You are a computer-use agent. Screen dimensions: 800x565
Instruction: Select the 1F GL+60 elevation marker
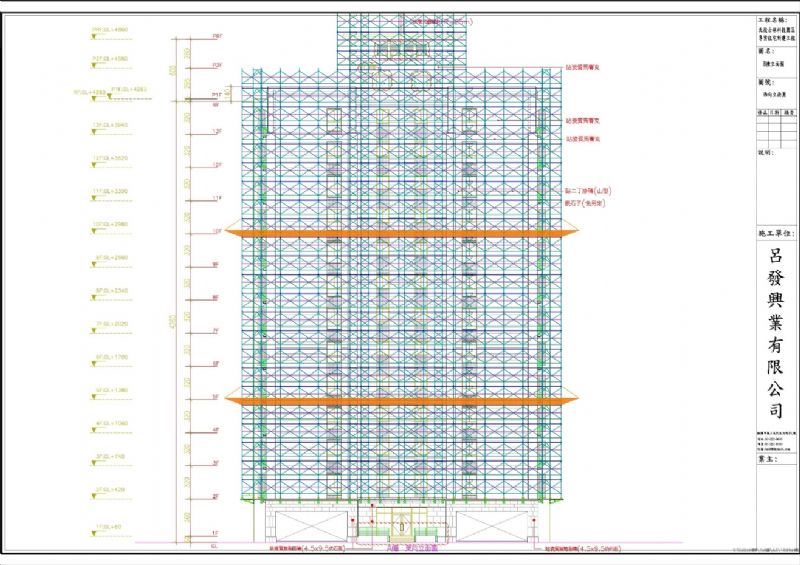coord(106,526)
